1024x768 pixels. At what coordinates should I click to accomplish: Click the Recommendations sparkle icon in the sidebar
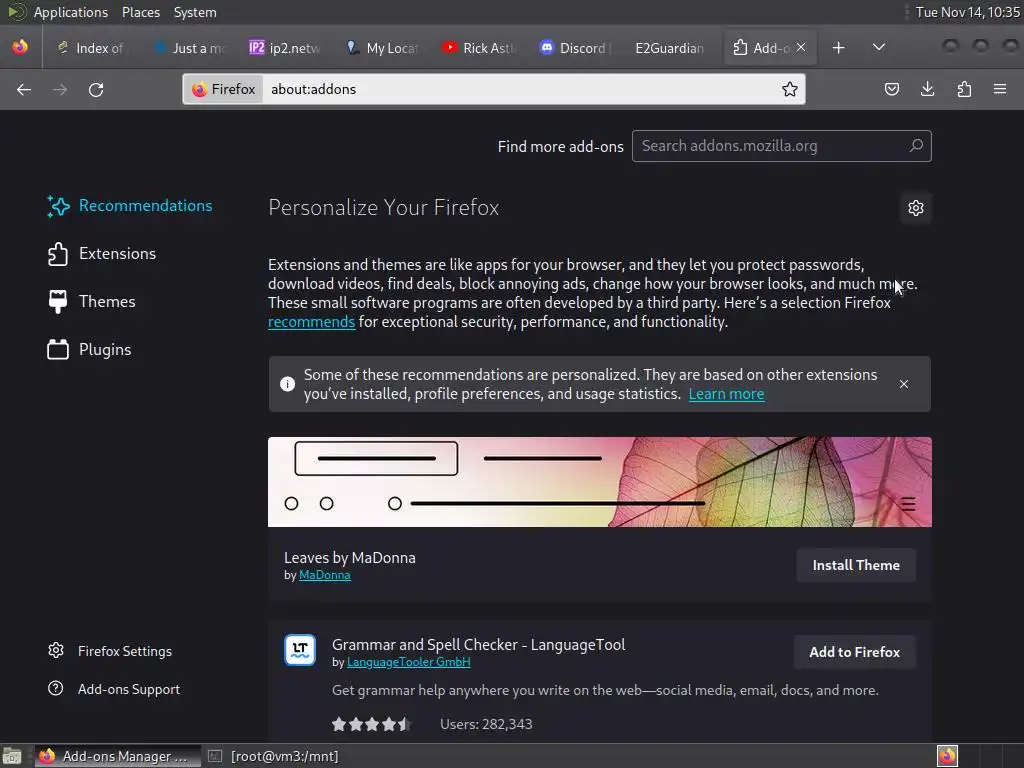pos(58,206)
